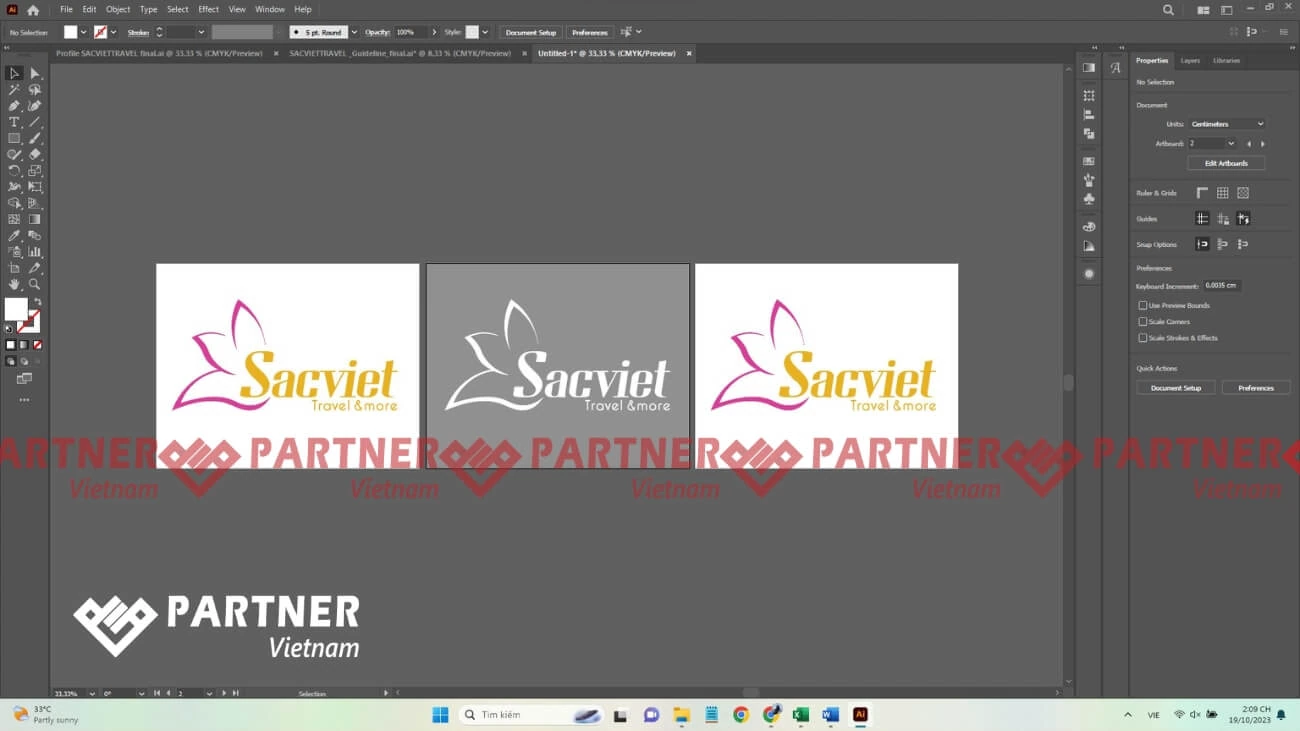Viewport: 1300px width, 731px height.
Task: Click the Home icon in top bar
Action: coord(33,10)
